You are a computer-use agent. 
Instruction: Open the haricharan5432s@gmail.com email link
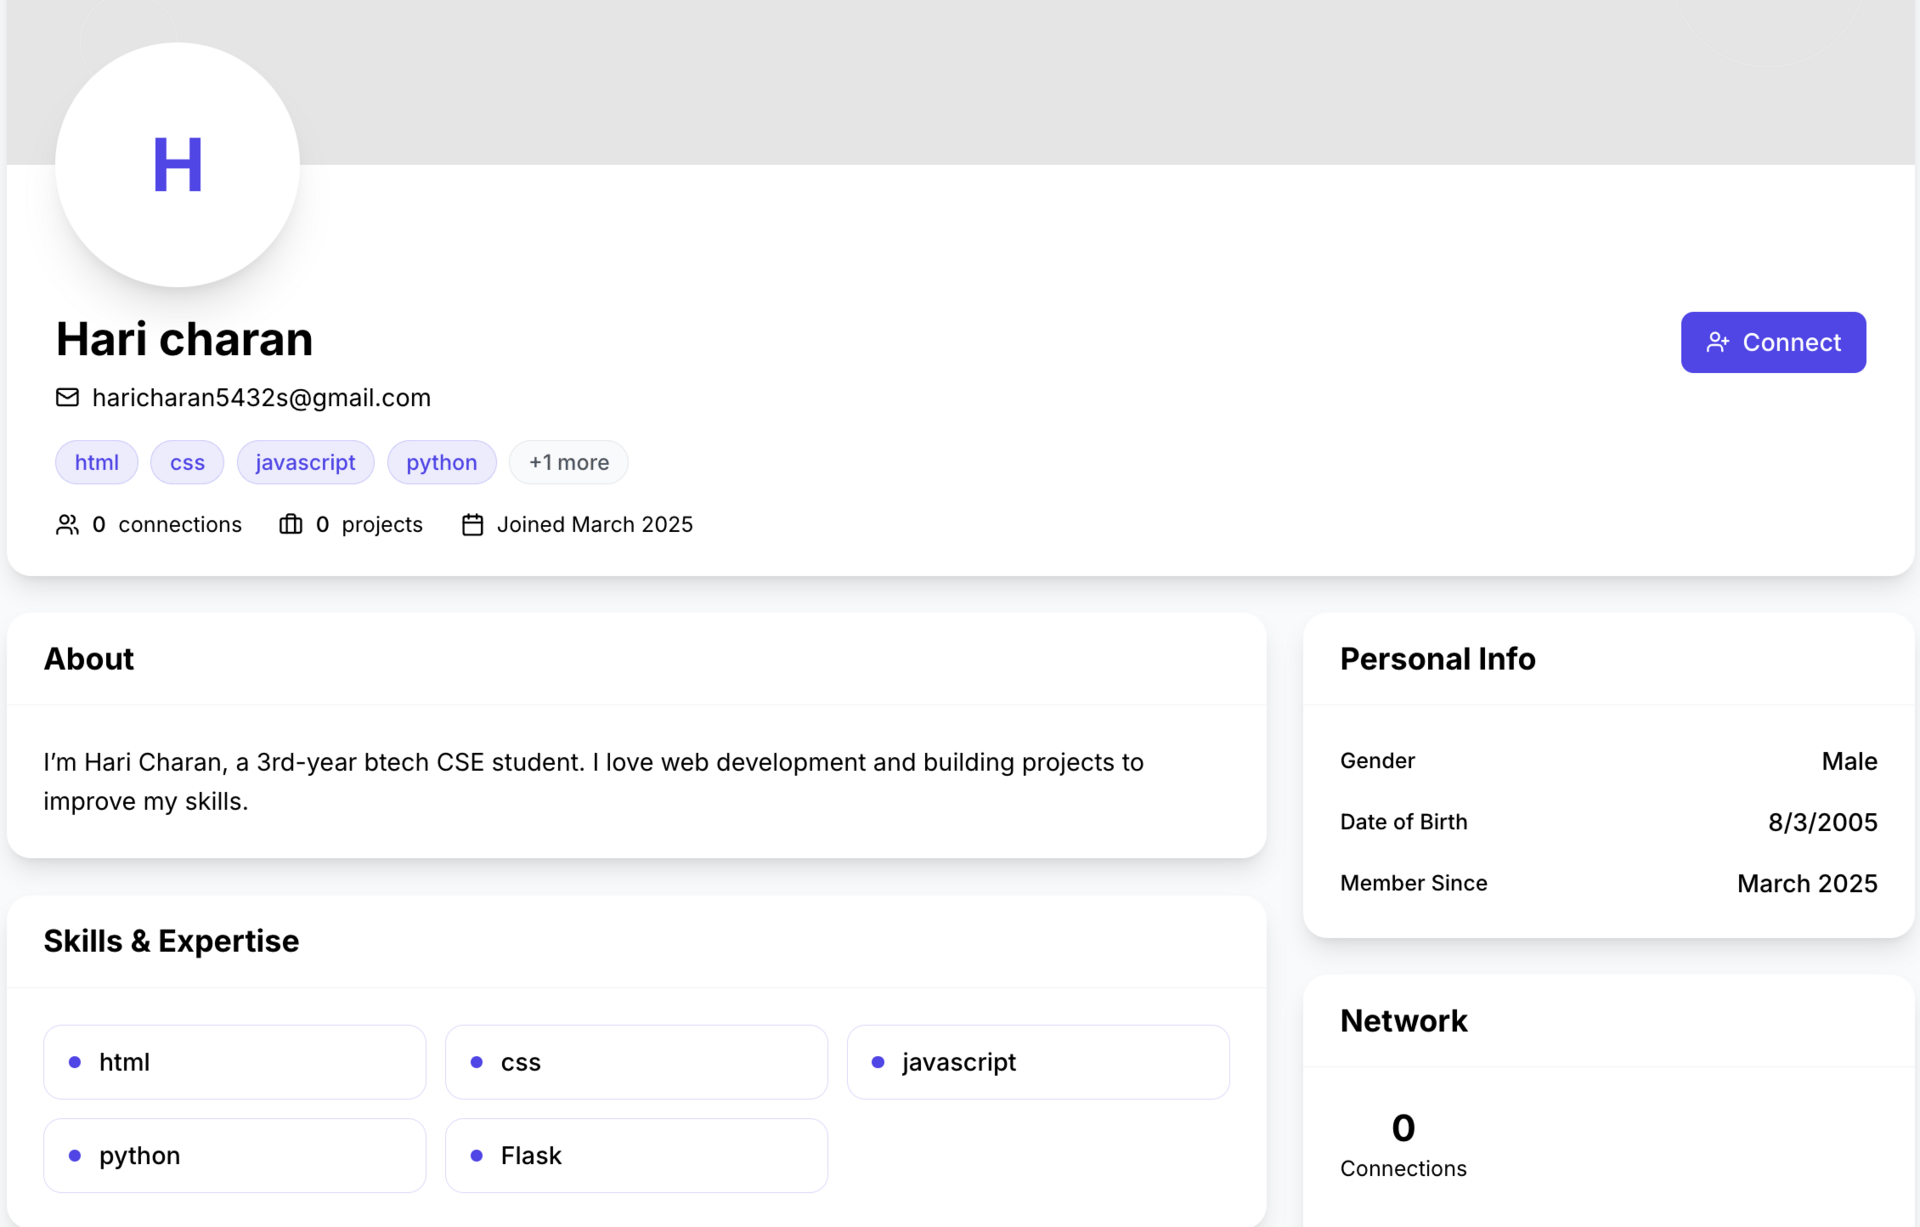261,398
